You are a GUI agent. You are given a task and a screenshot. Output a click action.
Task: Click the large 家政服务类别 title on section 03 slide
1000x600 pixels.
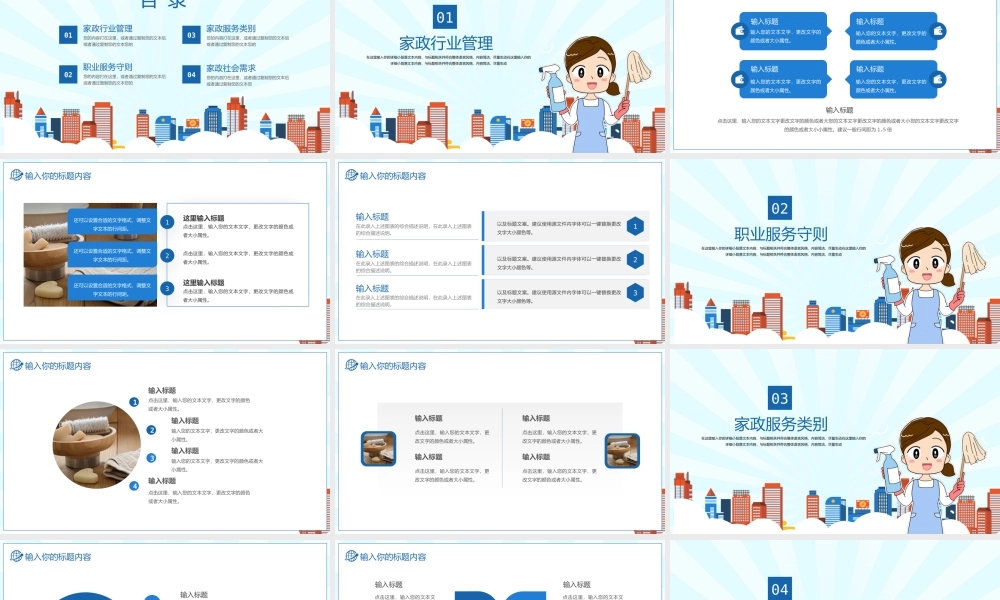coord(781,424)
